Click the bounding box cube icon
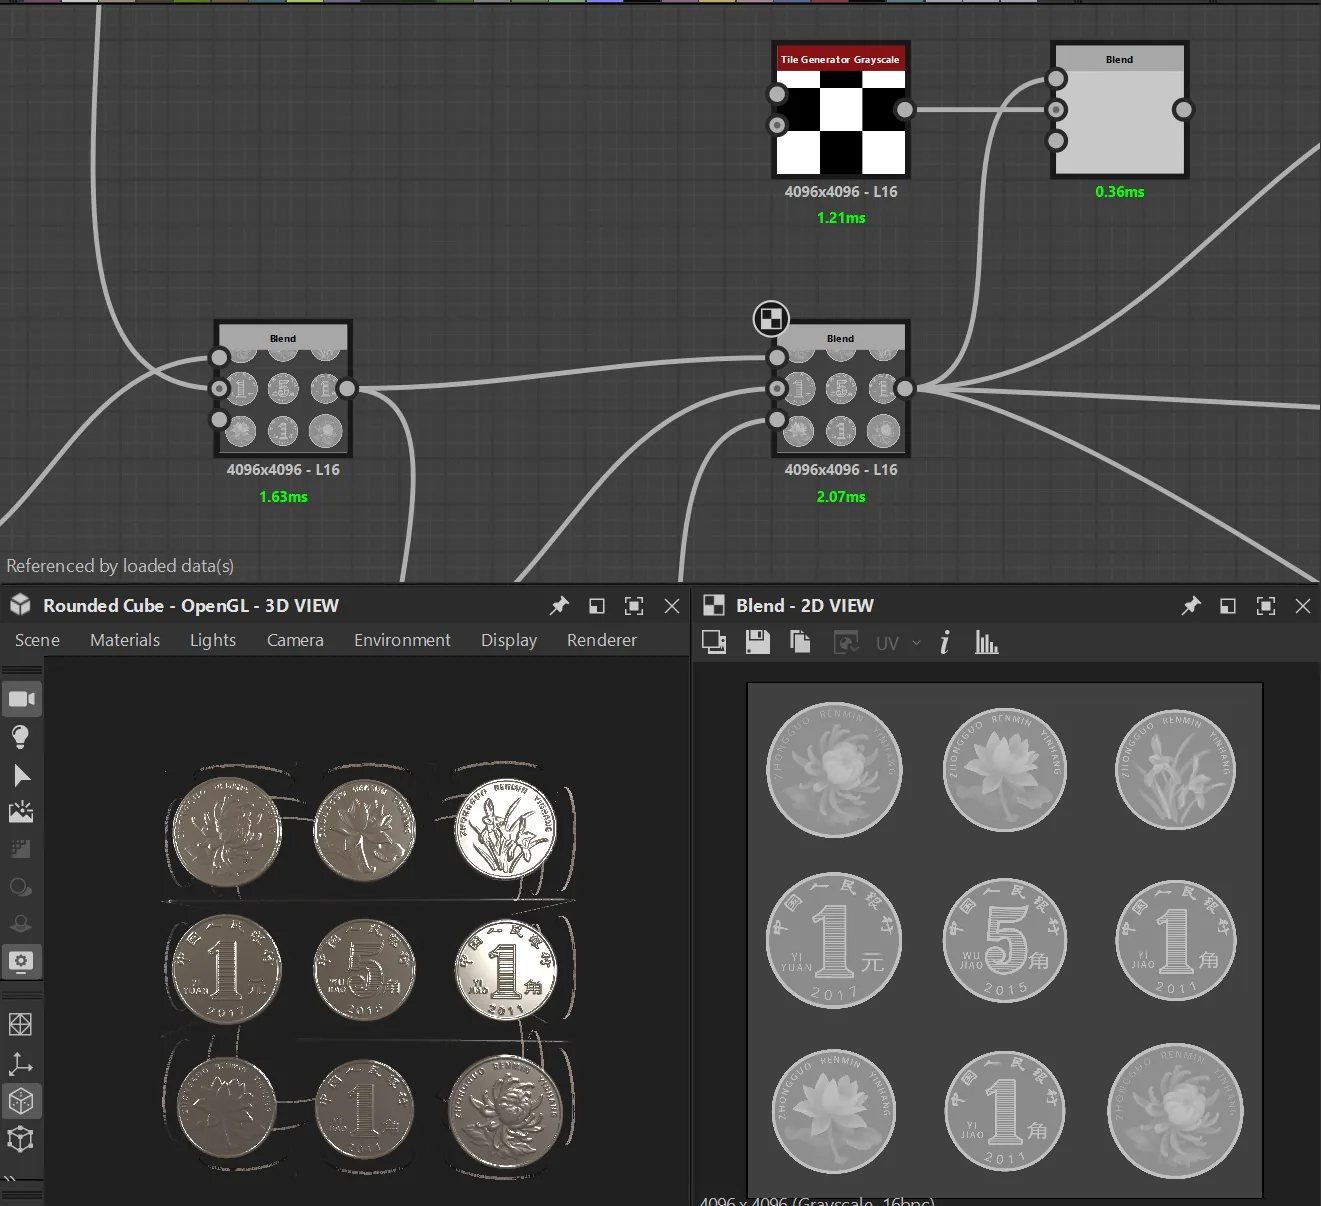The image size is (1321, 1206). 21,1139
